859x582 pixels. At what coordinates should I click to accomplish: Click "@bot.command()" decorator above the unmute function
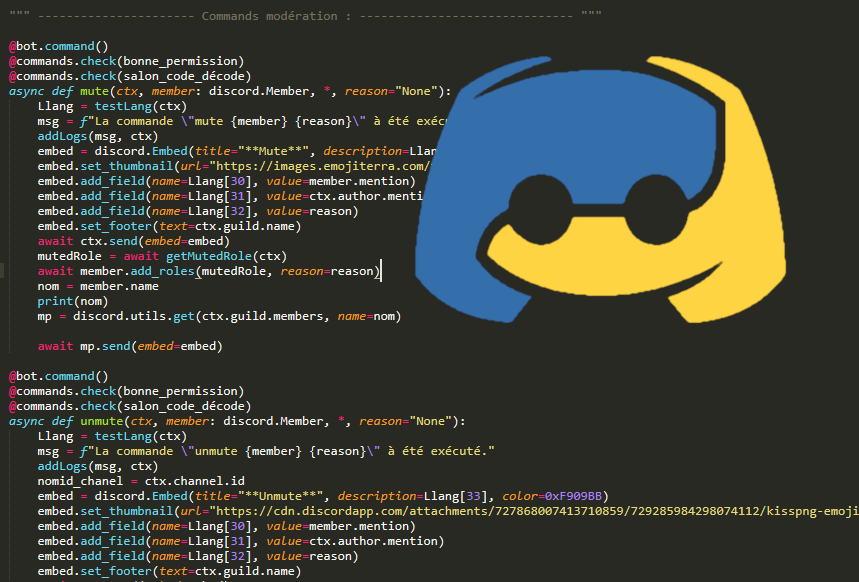click(59, 376)
